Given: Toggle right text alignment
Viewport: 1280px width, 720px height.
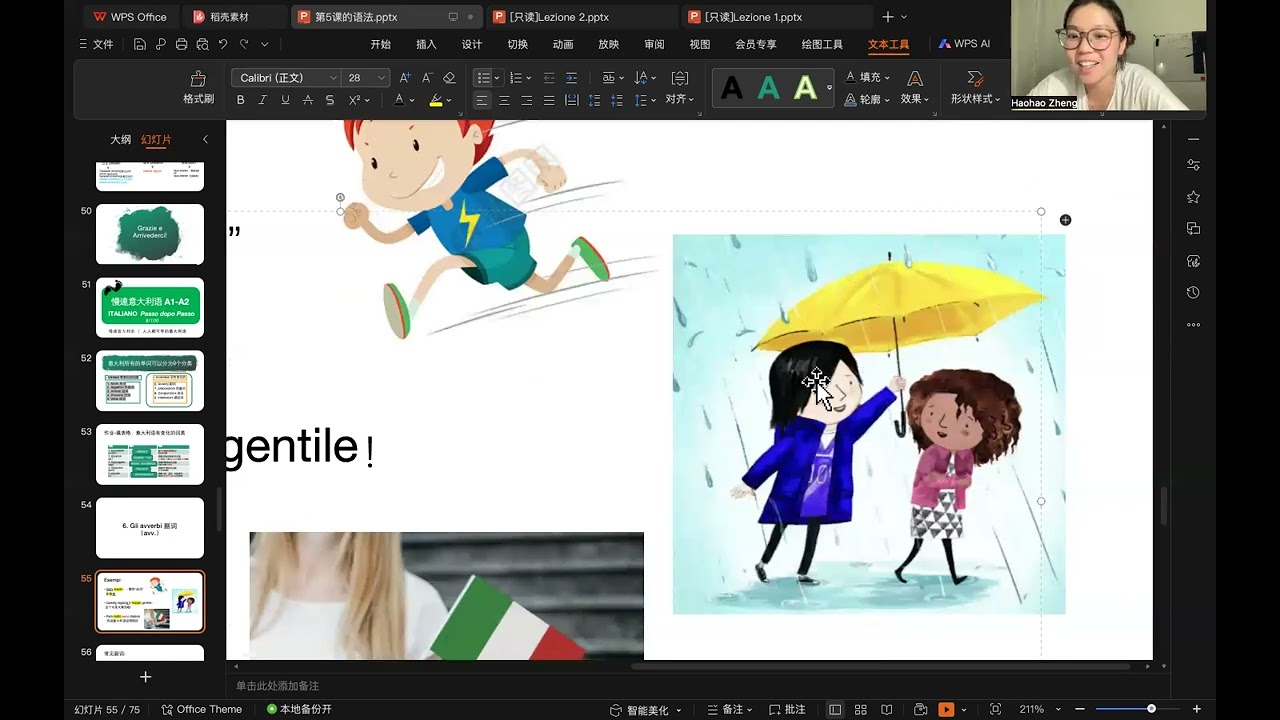Looking at the screenshot, I should tap(526, 100).
